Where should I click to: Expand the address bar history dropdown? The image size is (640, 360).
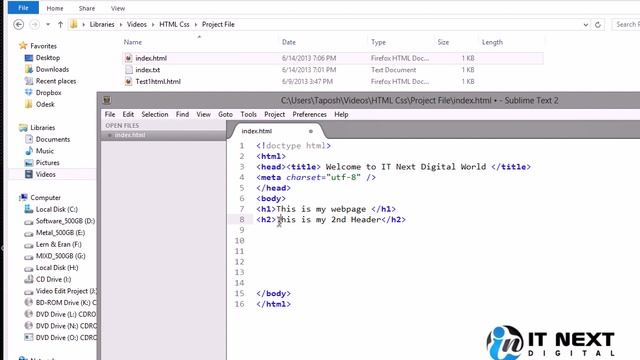586,24
